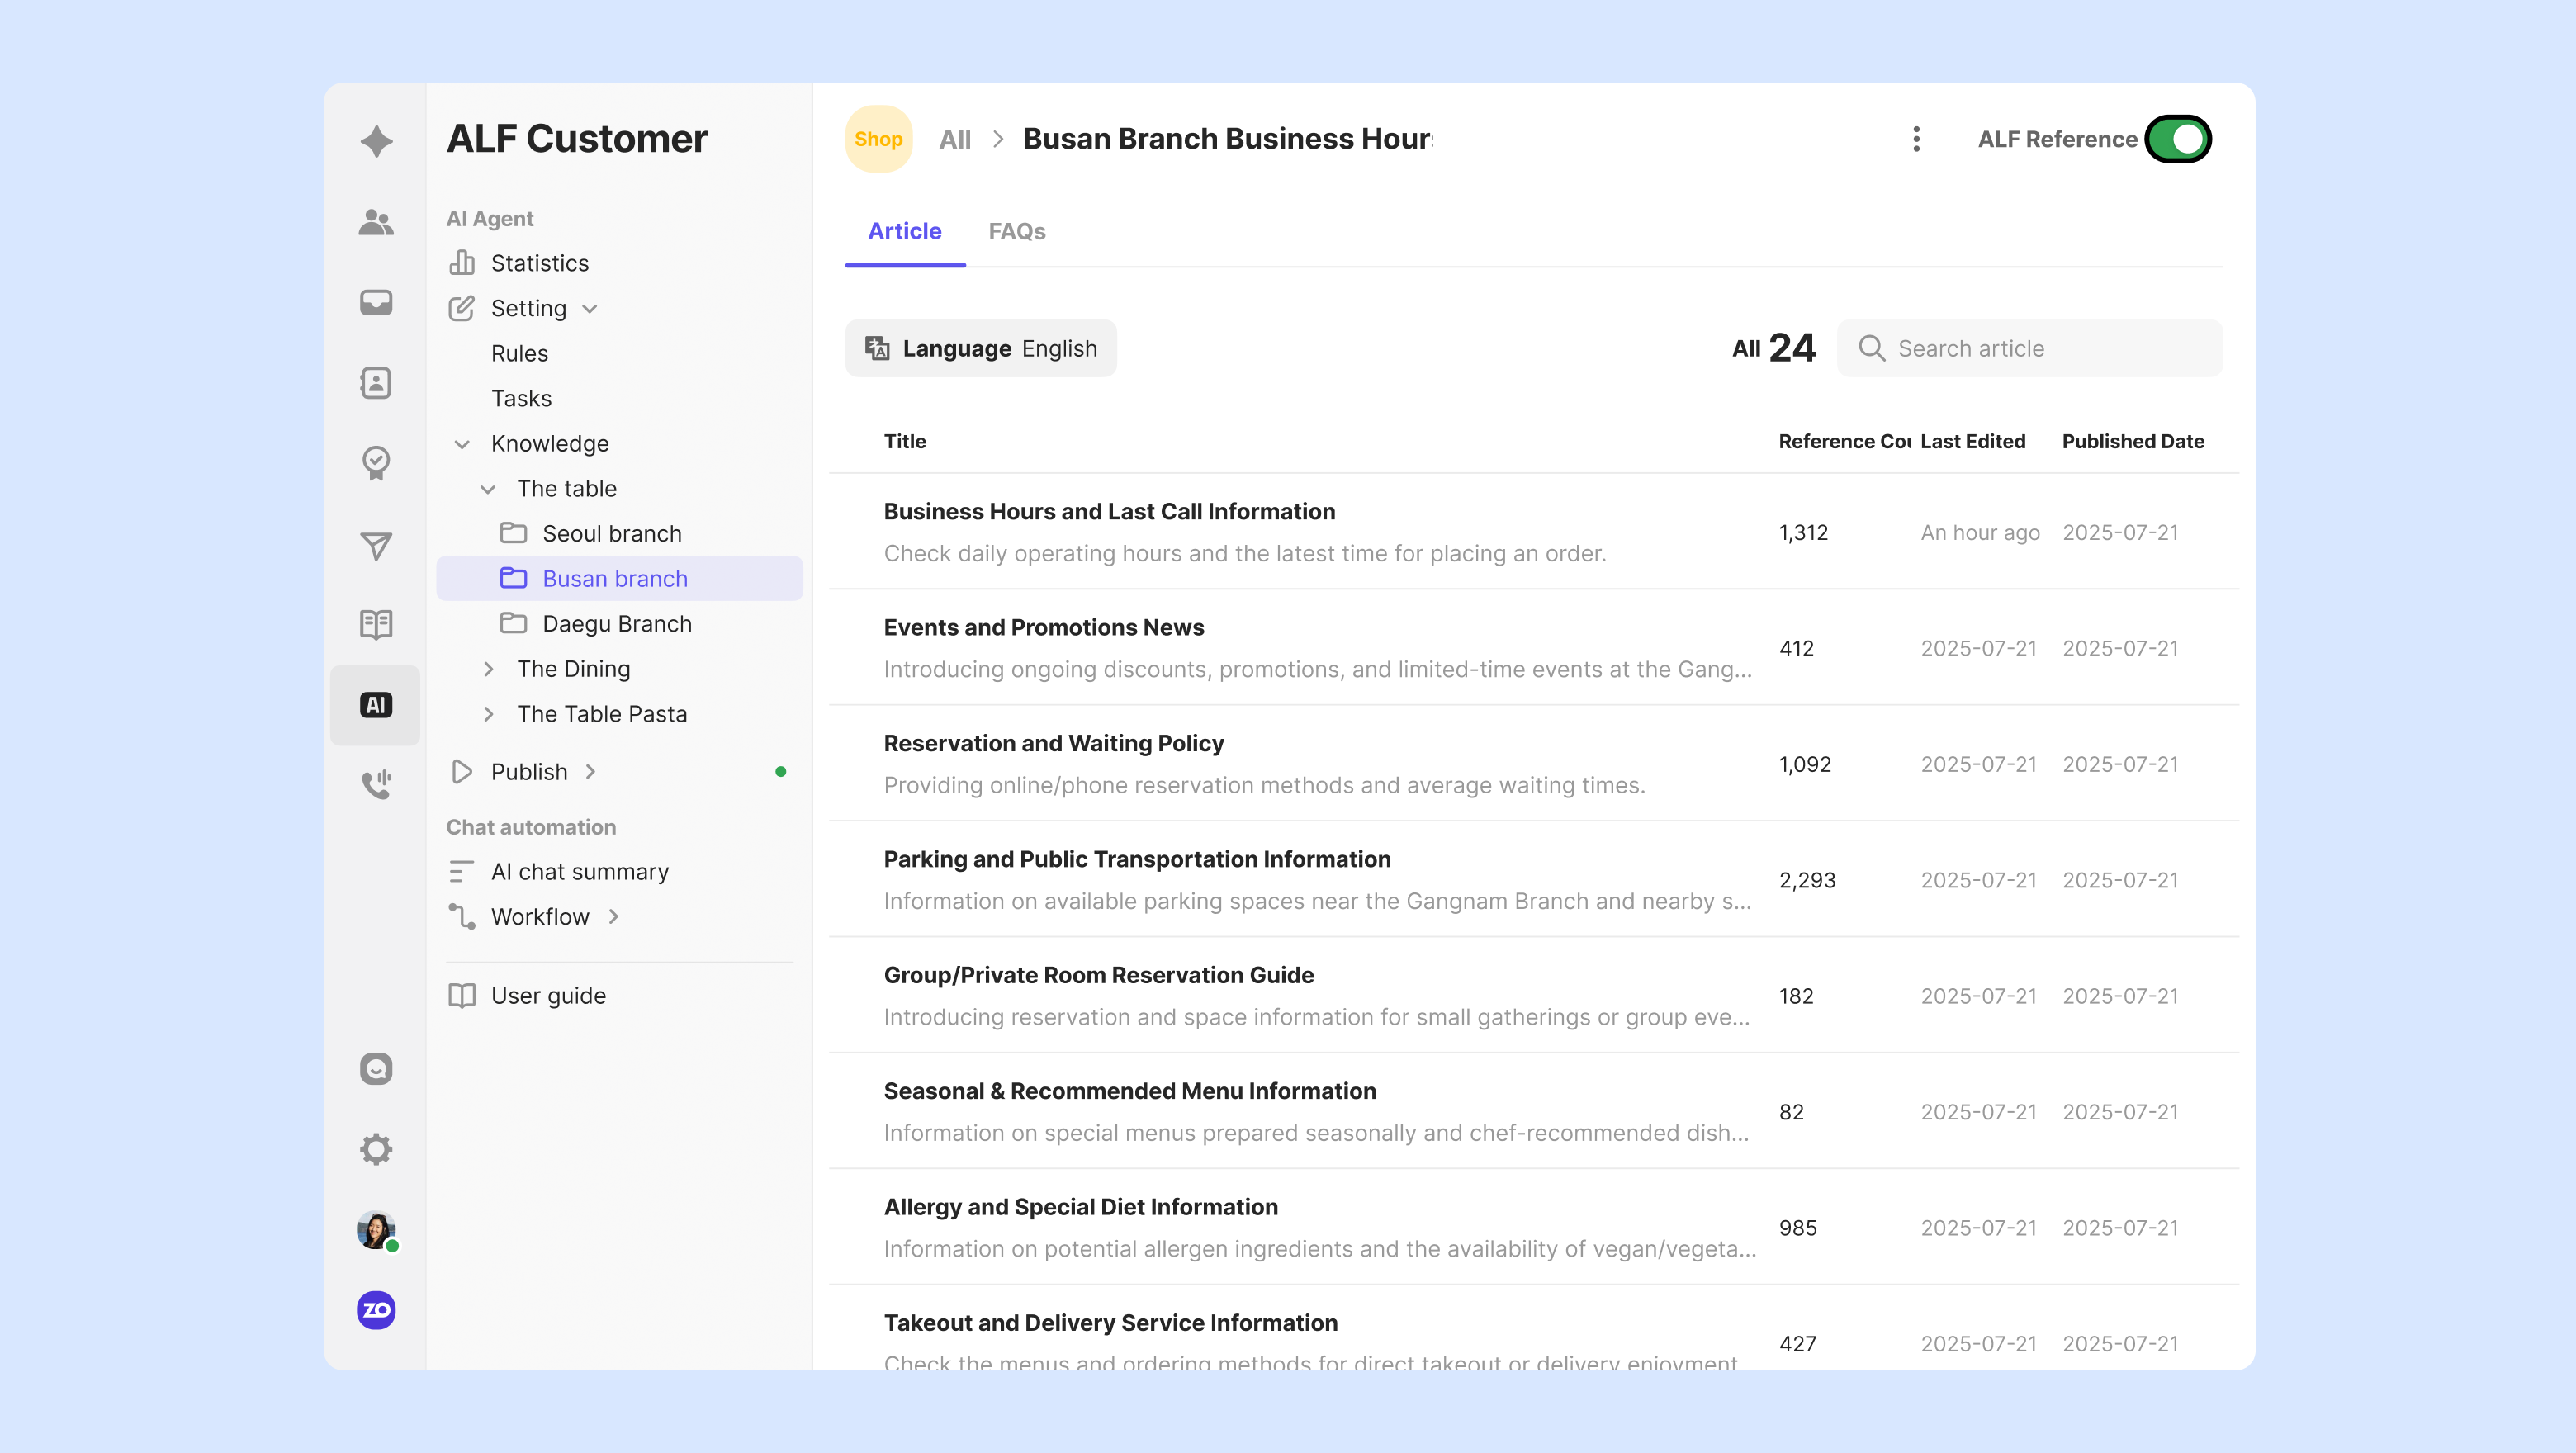Open the team contacts icon in sidebar
The height and width of the screenshot is (1453, 2576).
[375, 222]
